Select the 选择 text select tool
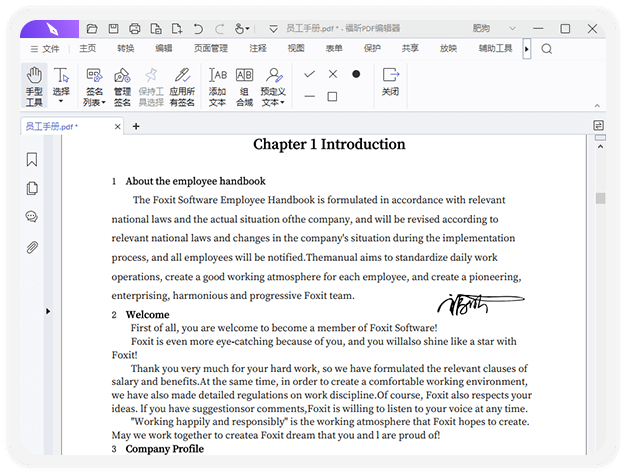Screen dimensions: 626x475 click(x=61, y=85)
